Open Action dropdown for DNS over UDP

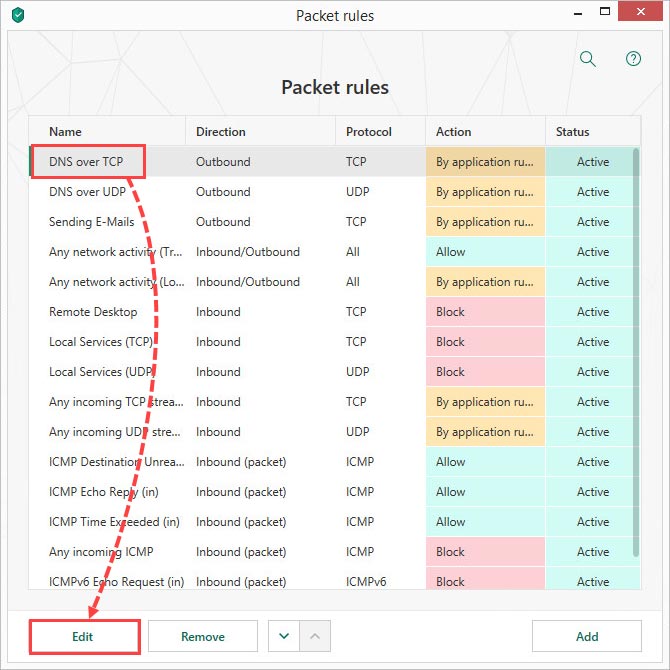(x=485, y=192)
